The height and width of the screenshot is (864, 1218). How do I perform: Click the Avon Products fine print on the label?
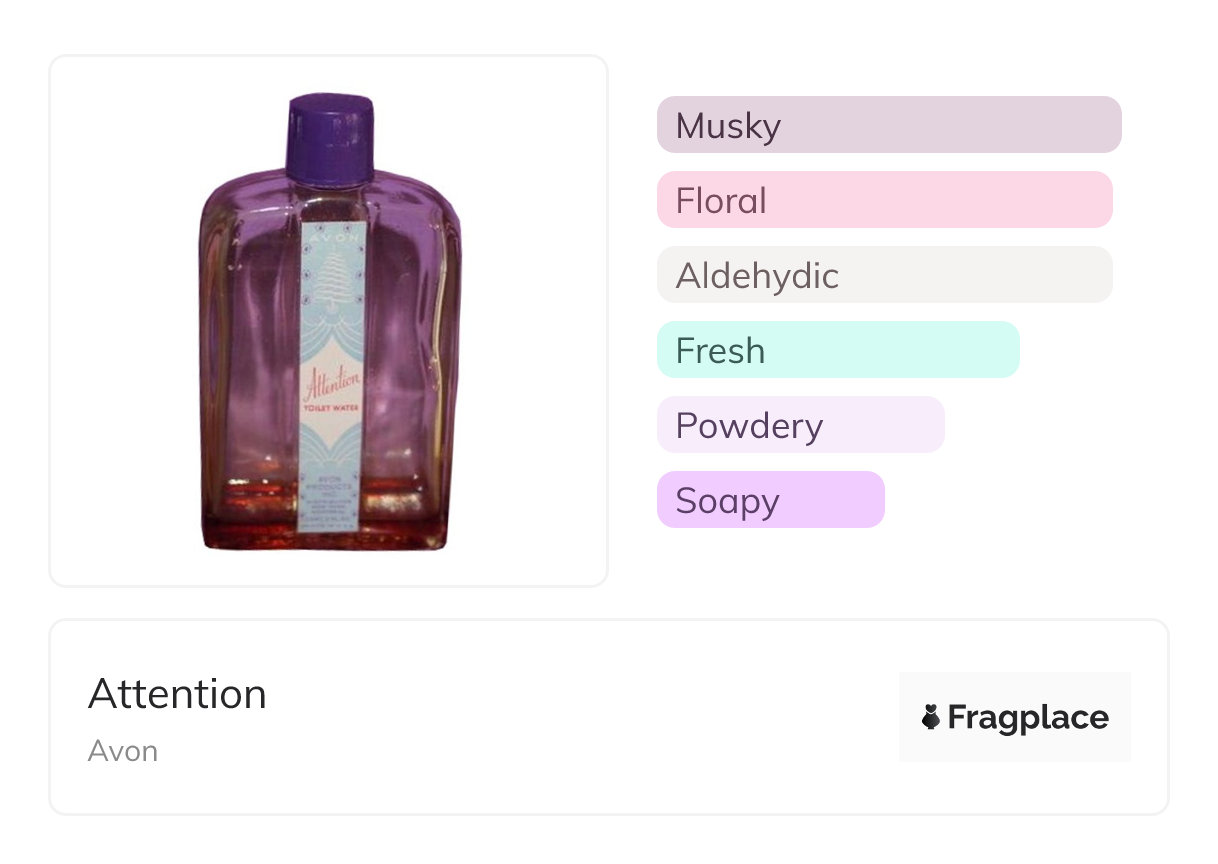[x=330, y=492]
